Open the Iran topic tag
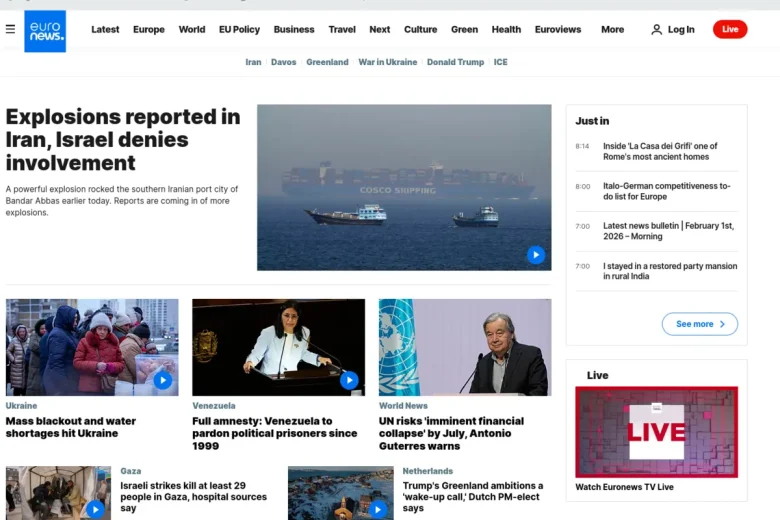 coord(253,62)
